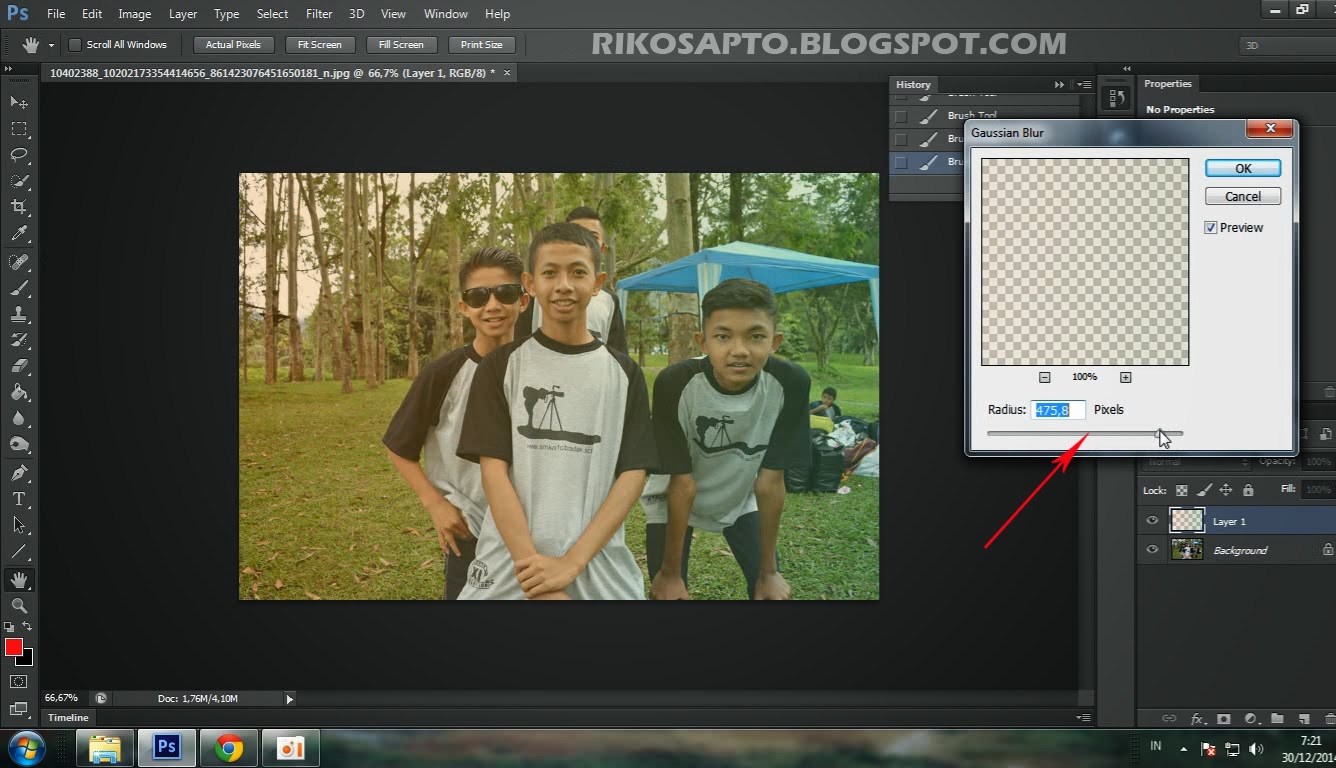Screen dimensions: 1336x768
Task: Add a layer style (fx)
Action: click(x=1197, y=718)
